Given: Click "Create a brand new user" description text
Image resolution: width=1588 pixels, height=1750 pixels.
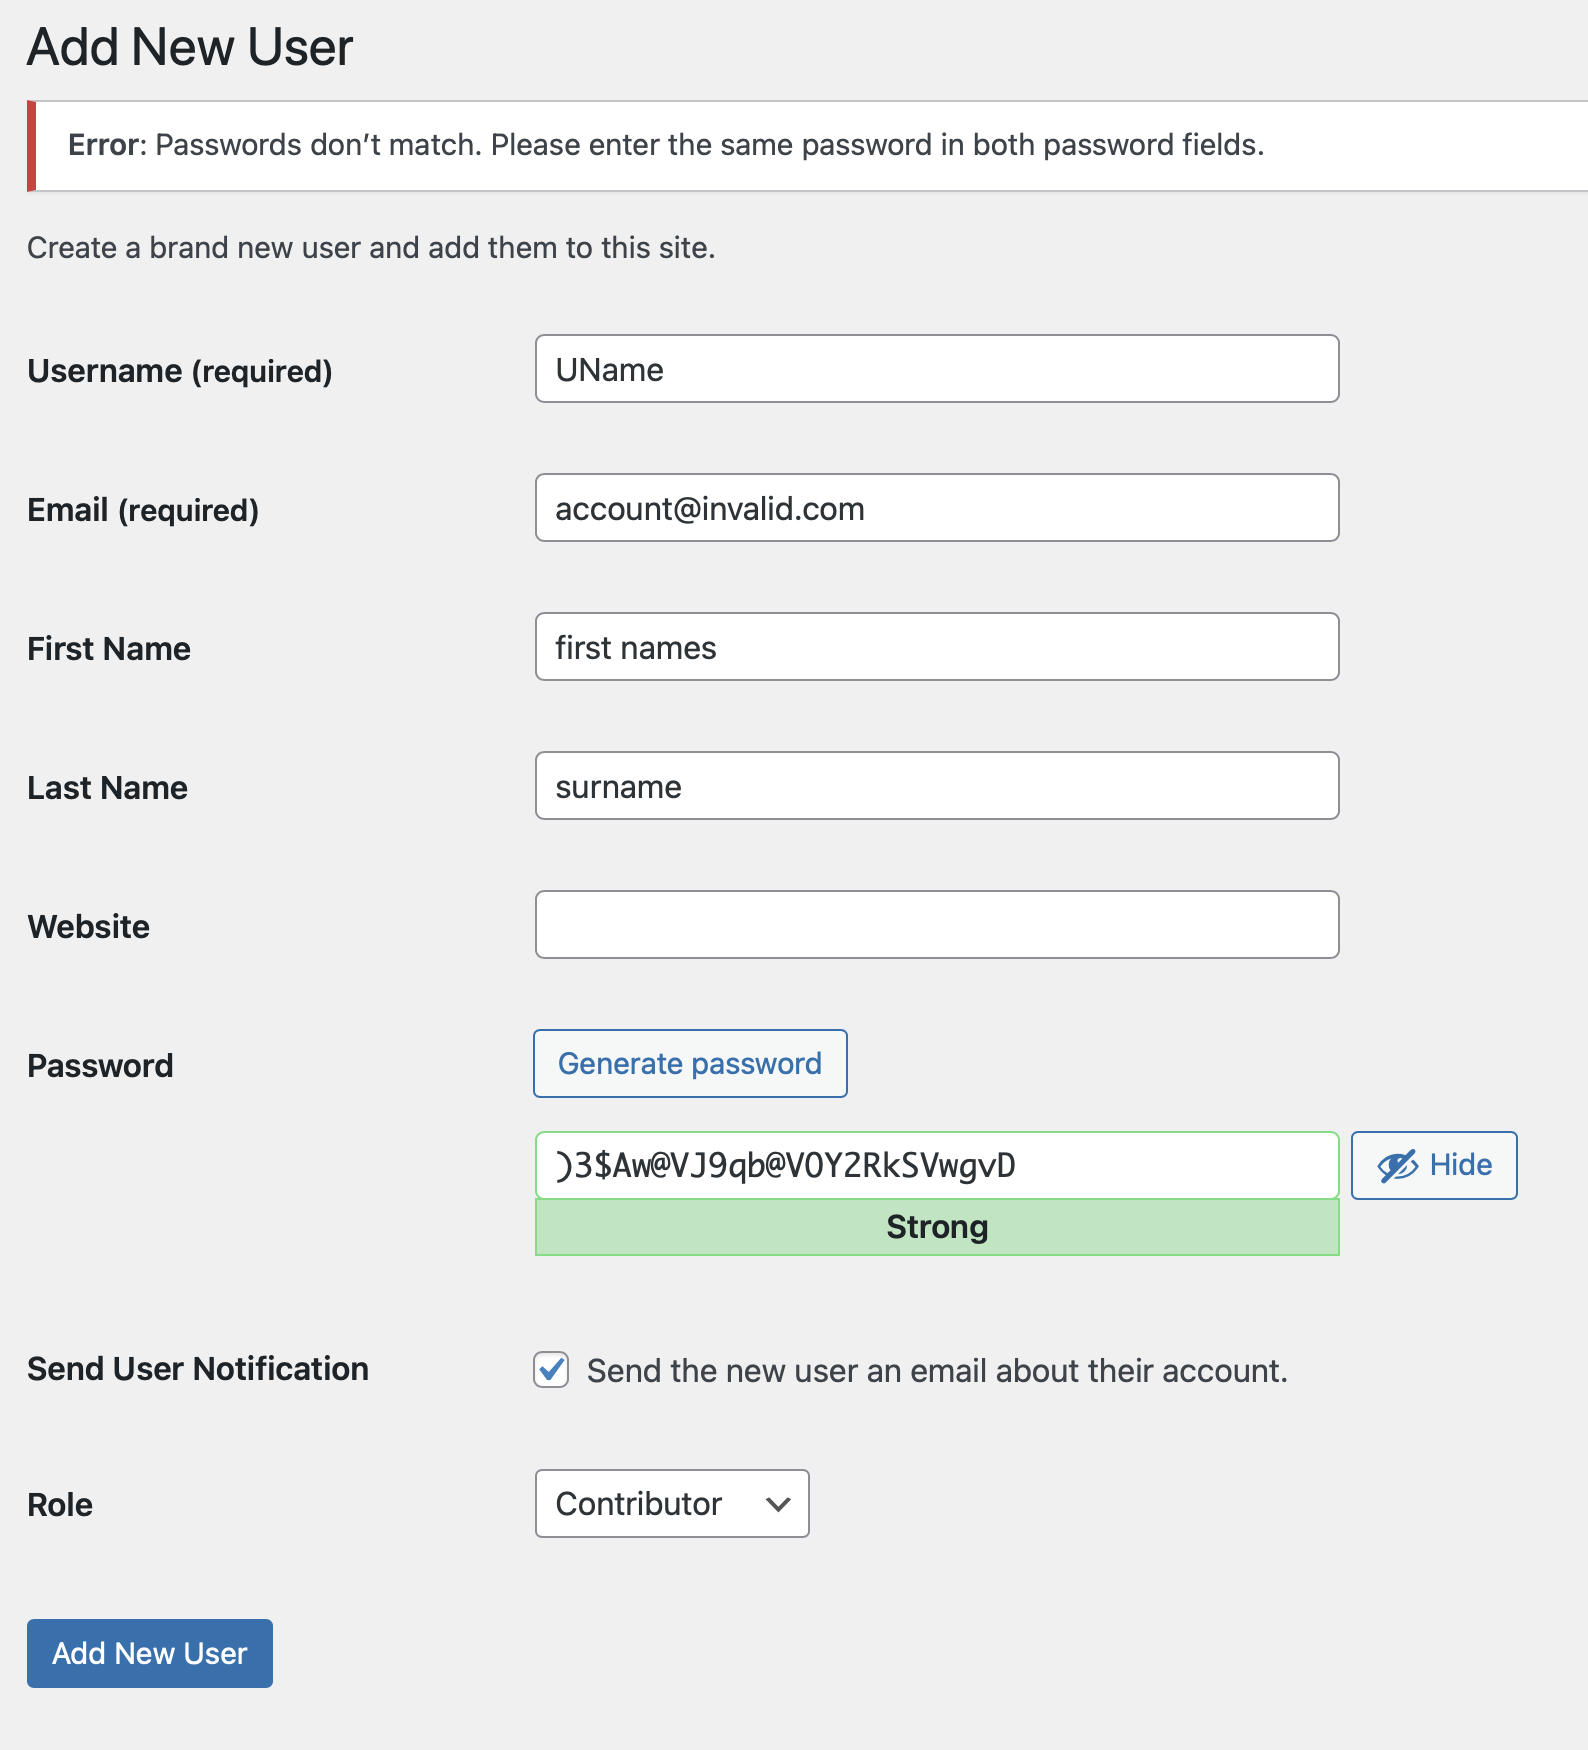Looking at the screenshot, I should coord(371,248).
